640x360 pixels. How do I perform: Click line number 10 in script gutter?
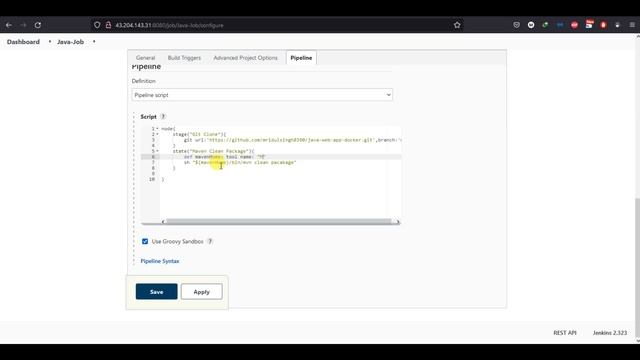click(x=152, y=179)
